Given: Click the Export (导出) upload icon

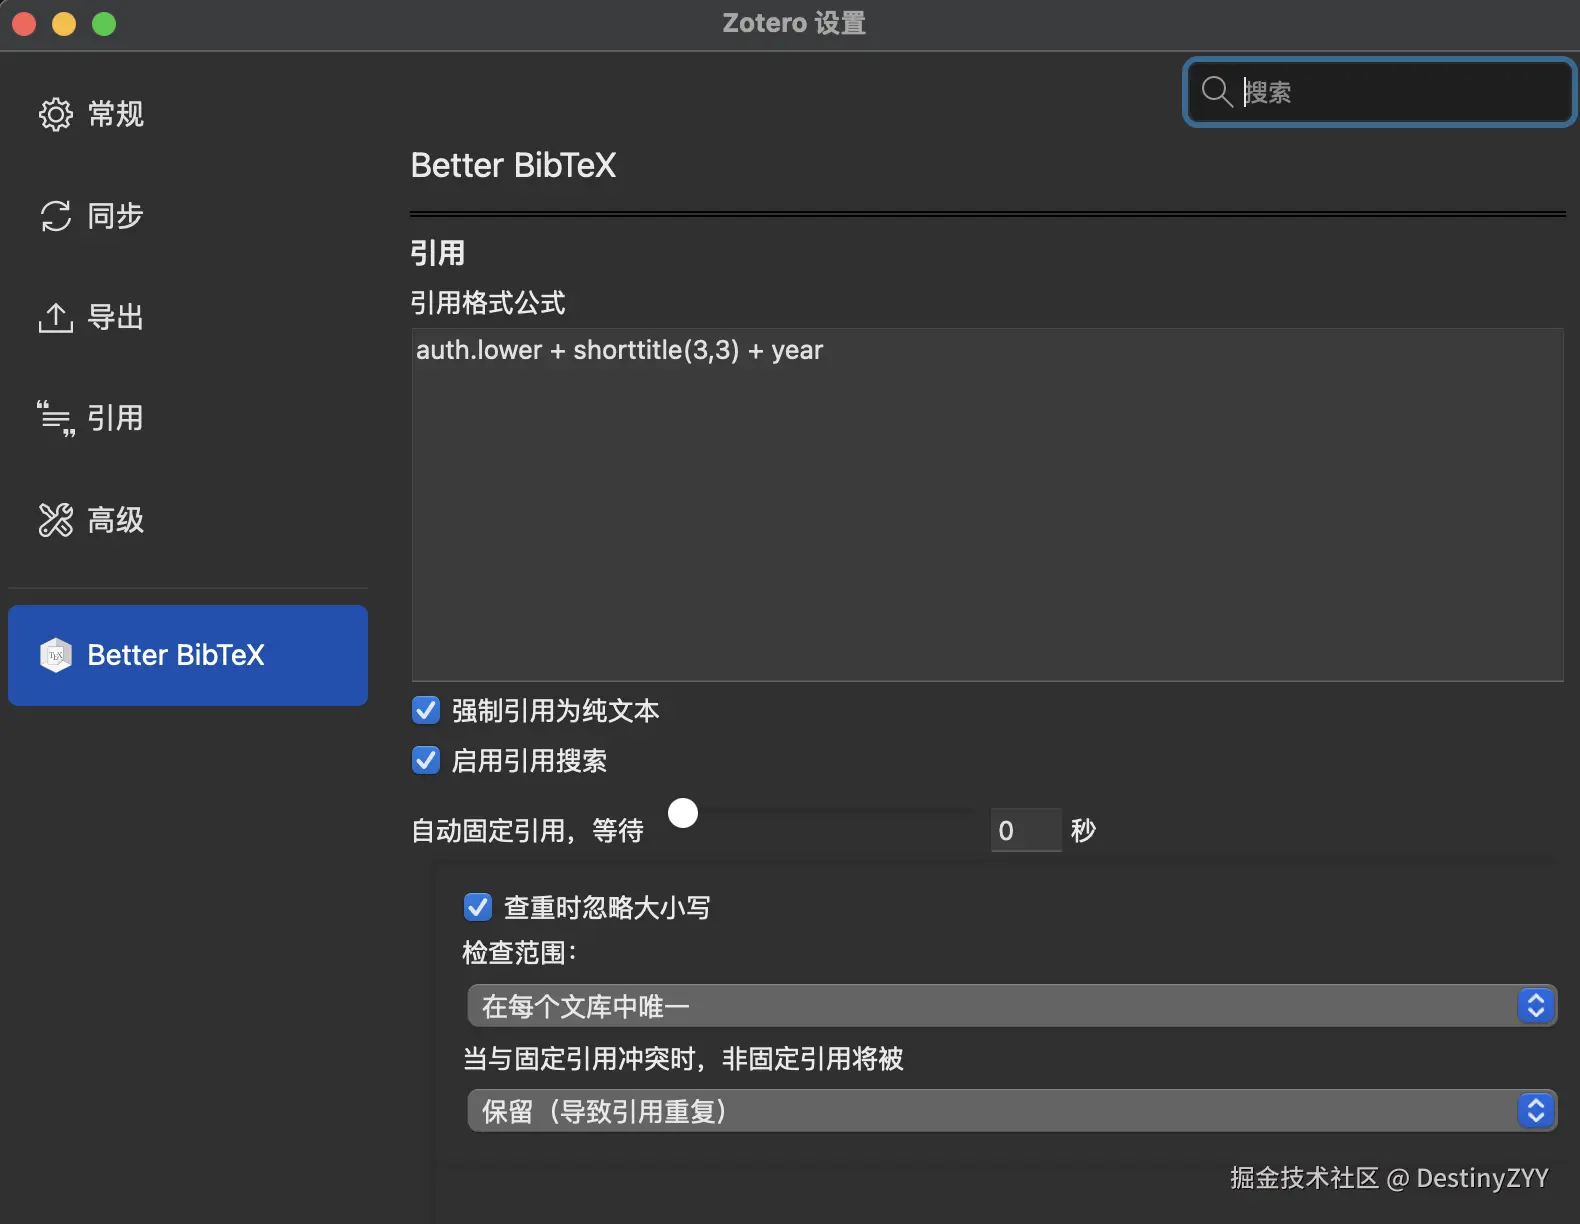Looking at the screenshot, I should tap(56, 318).
